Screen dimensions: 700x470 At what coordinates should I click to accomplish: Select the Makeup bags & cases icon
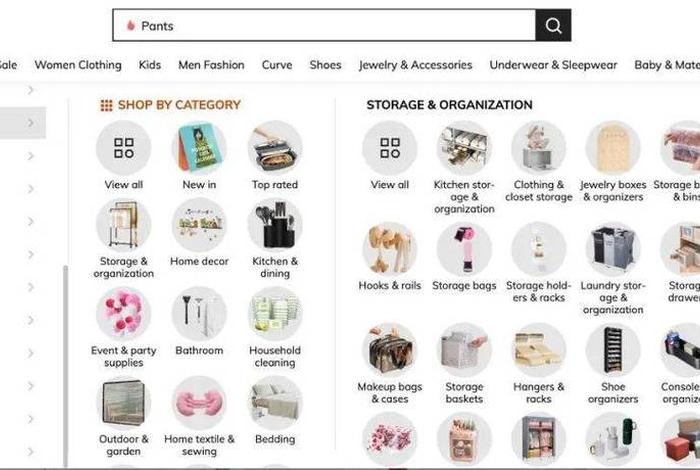[390, 350]
